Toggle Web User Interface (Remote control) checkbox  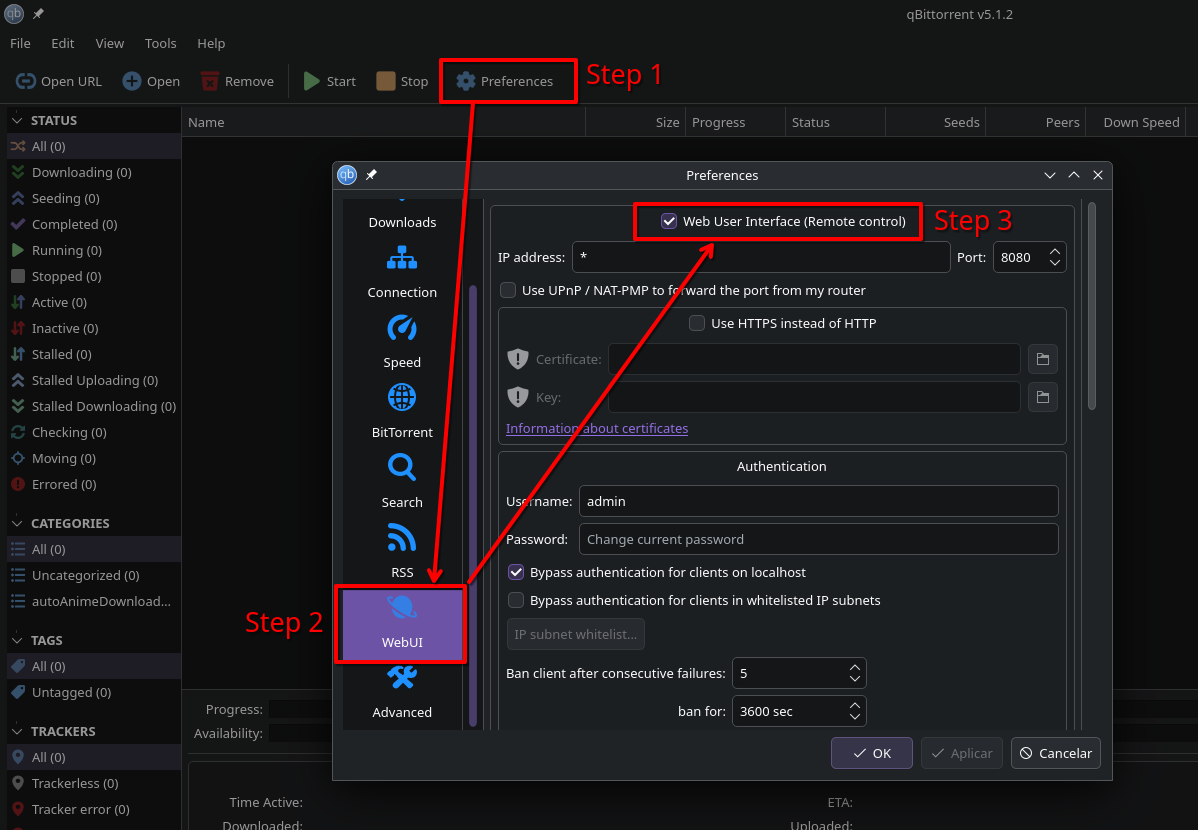[669, 221]
